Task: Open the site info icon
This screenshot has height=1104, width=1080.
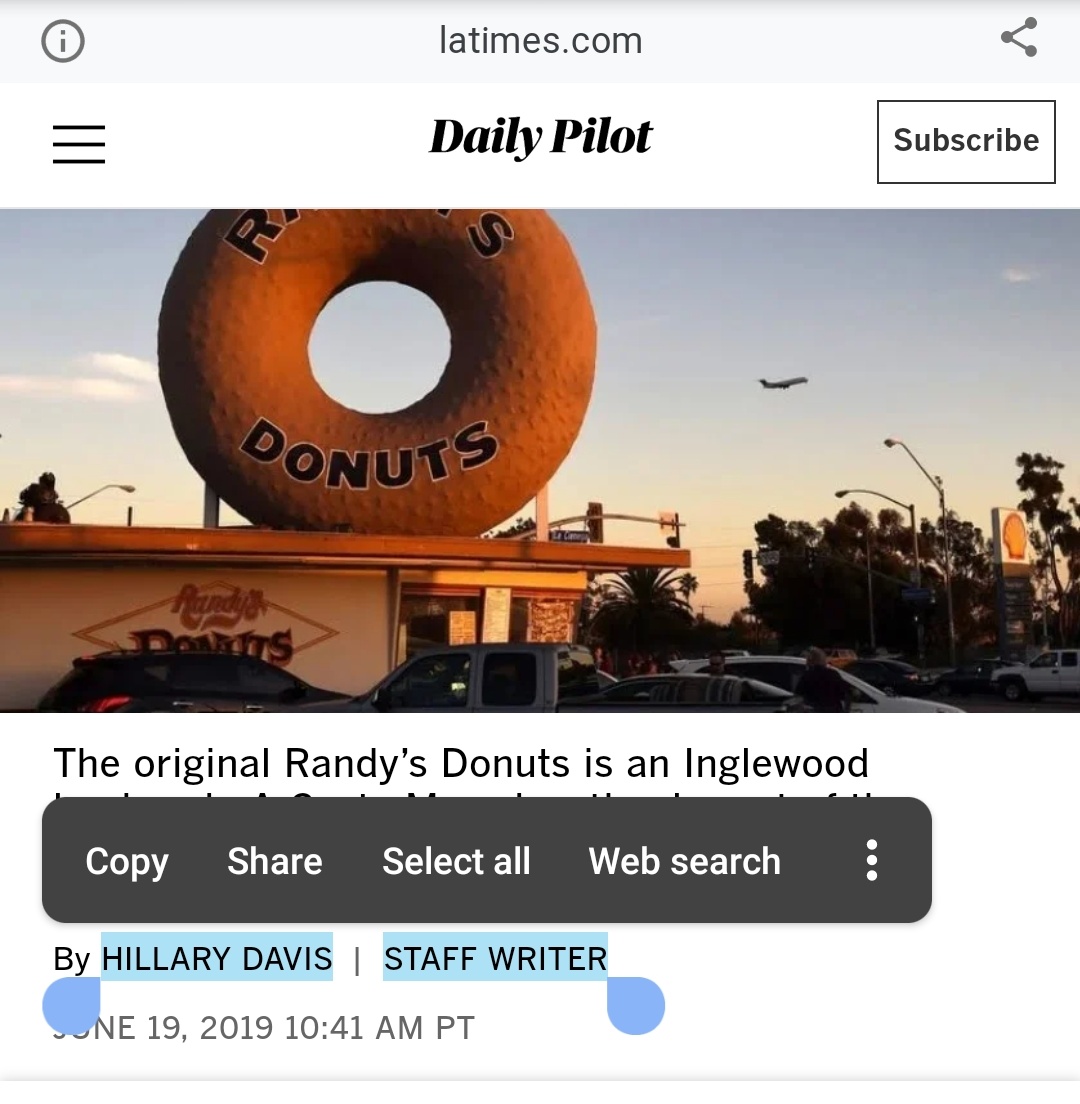Action: coord(63,41)
